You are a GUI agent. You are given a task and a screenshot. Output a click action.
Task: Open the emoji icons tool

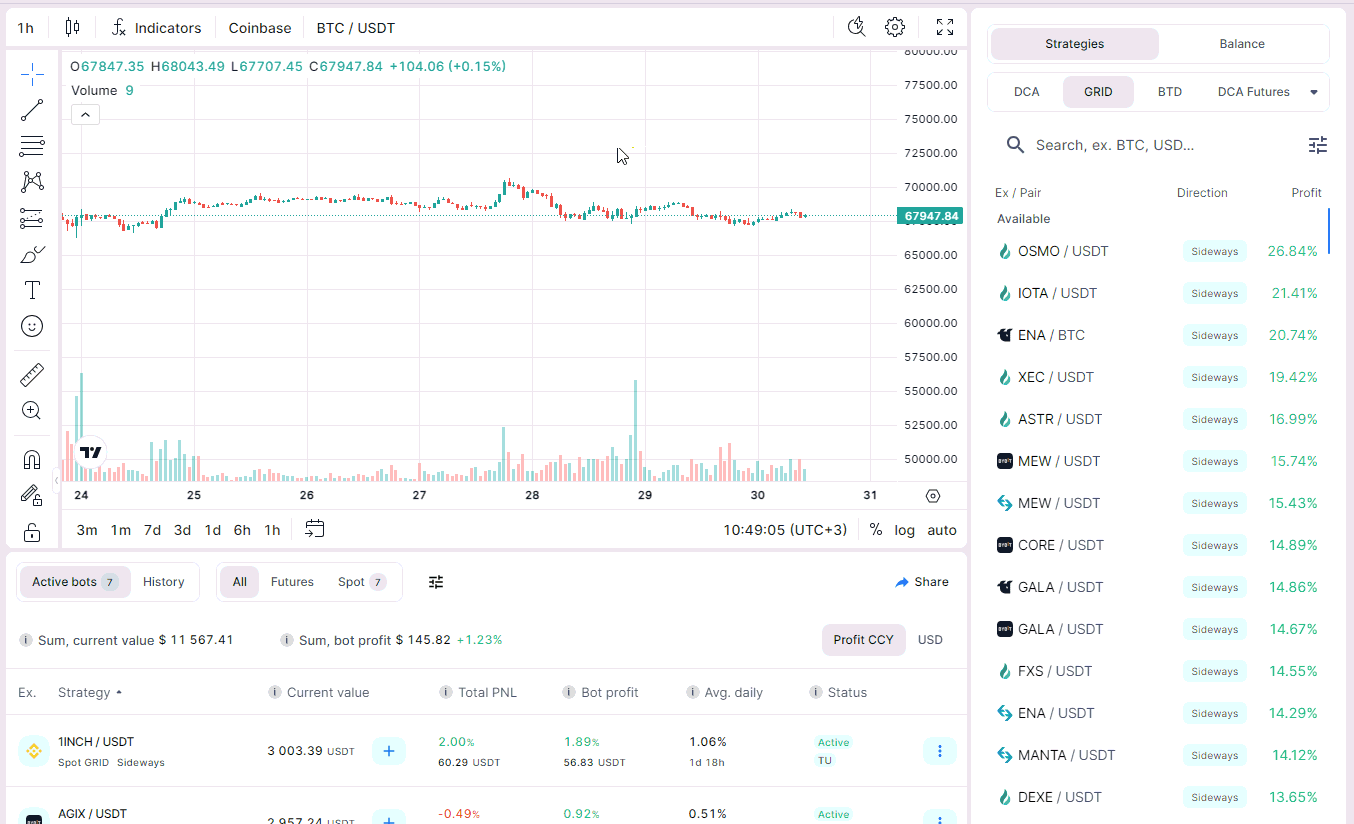click(x=32, y=326)
